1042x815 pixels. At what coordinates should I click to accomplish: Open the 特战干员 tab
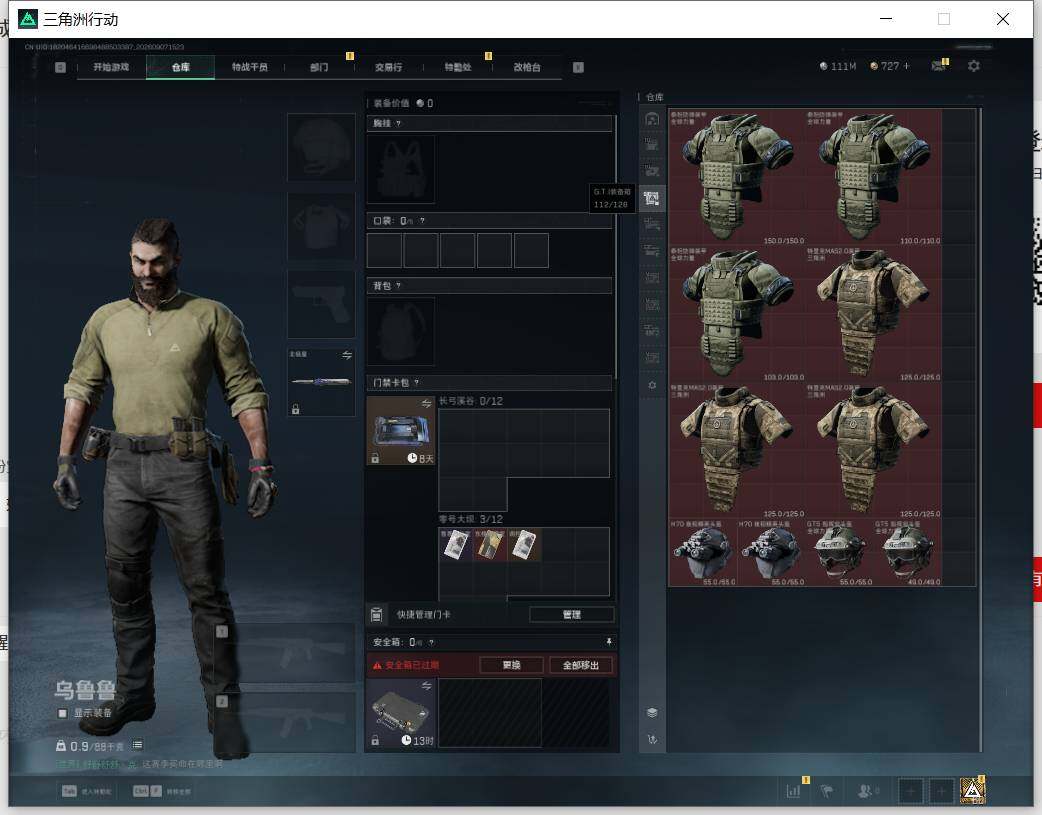click(249, 67)
